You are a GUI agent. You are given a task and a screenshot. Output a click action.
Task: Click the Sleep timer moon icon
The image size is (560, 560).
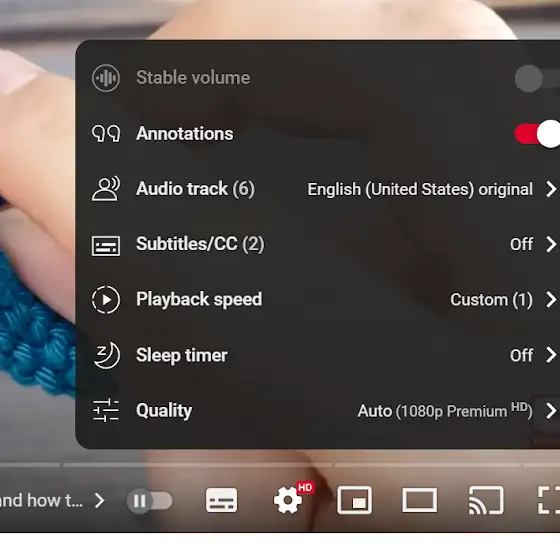[x=106, y=355]
